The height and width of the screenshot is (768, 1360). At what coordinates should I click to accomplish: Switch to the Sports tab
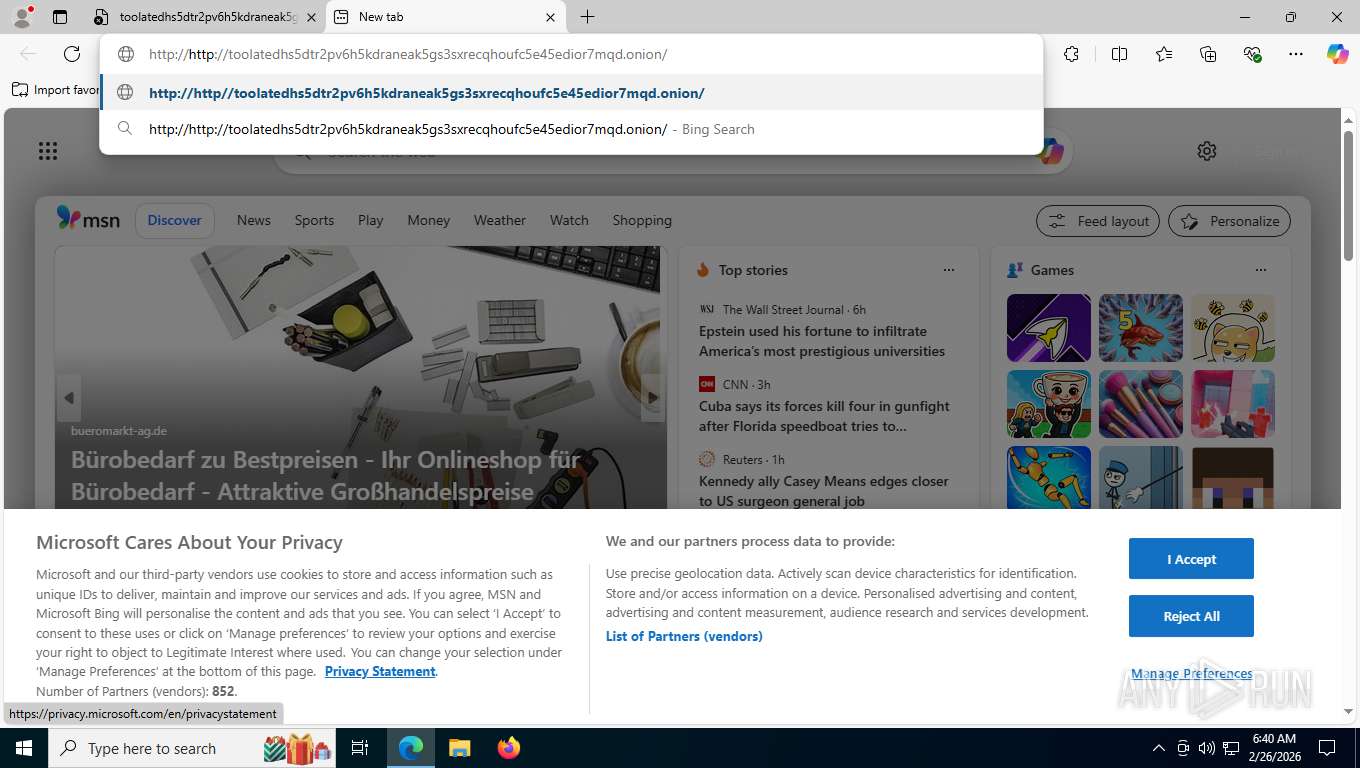point(314,220)
